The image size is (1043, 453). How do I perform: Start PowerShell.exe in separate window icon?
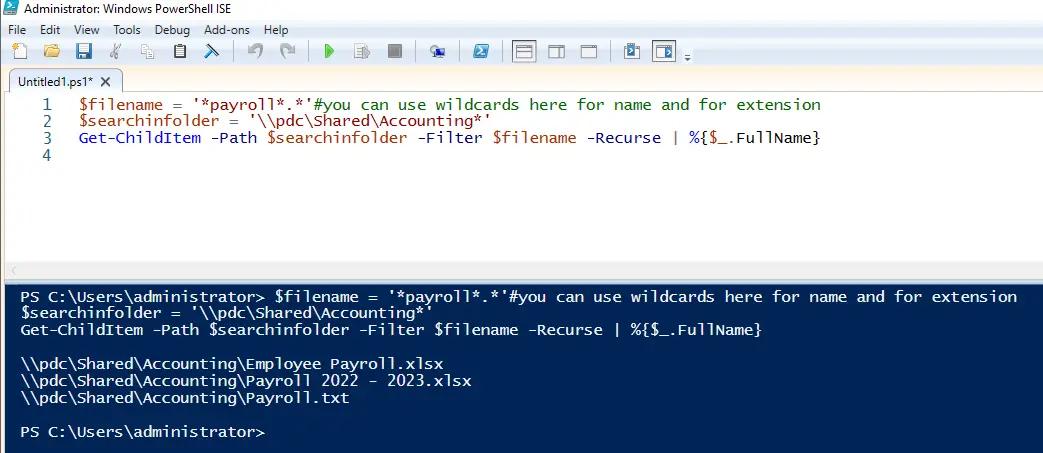pyautogui.click(x=481, y=51)
